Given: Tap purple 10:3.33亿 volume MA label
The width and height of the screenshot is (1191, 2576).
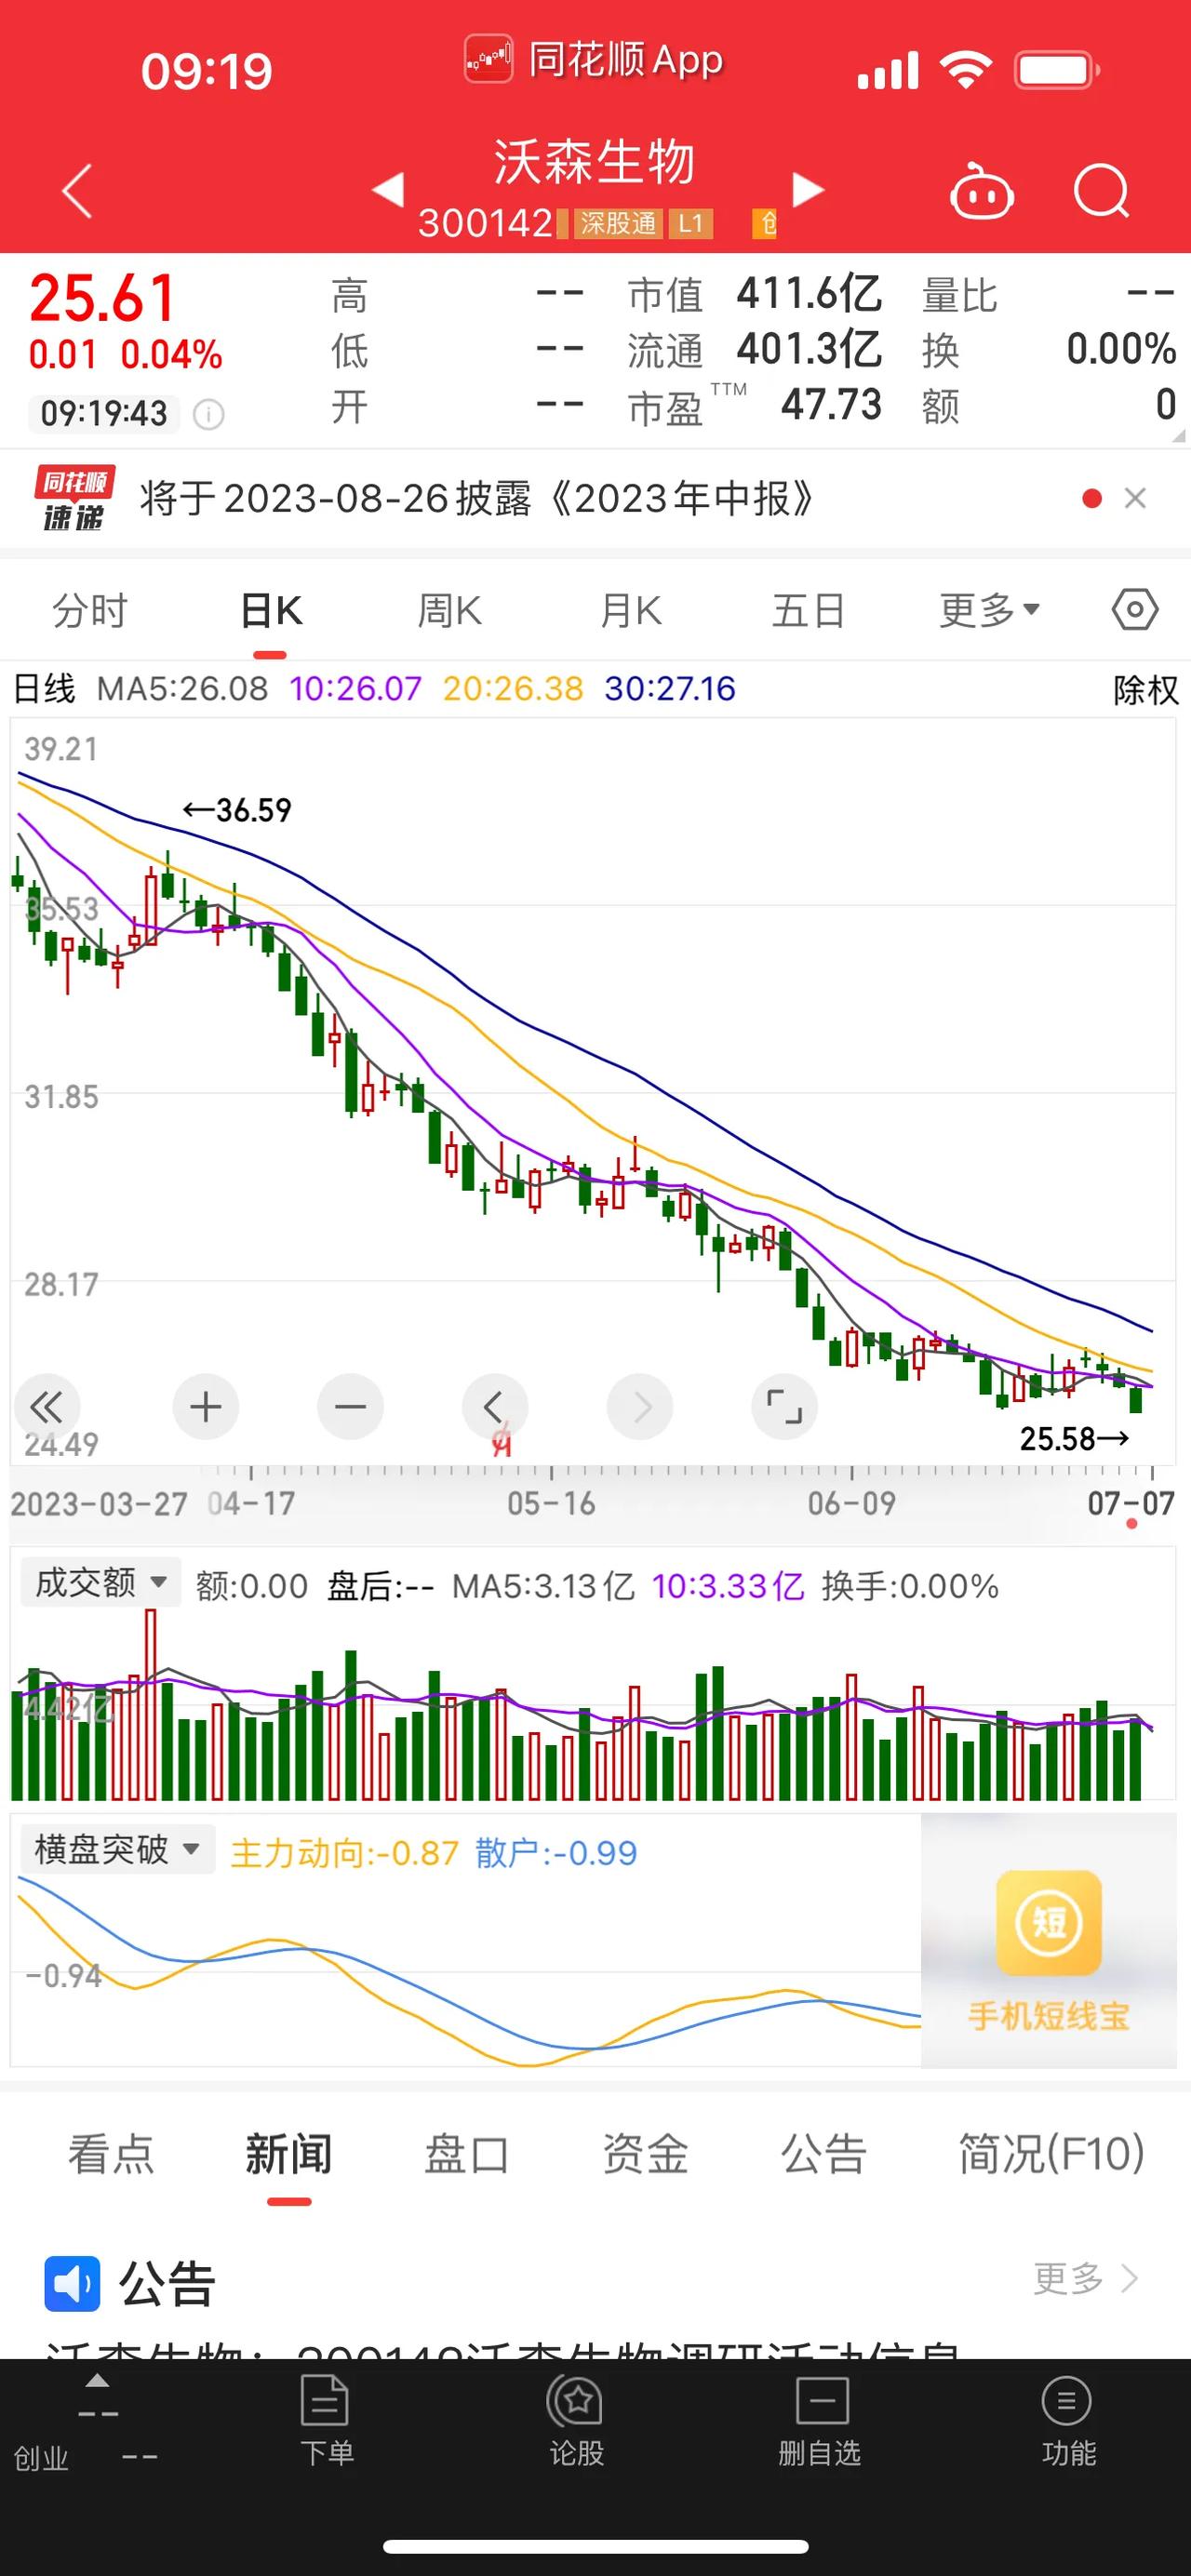Looking at the screenshot, I should click(728, 1587).
